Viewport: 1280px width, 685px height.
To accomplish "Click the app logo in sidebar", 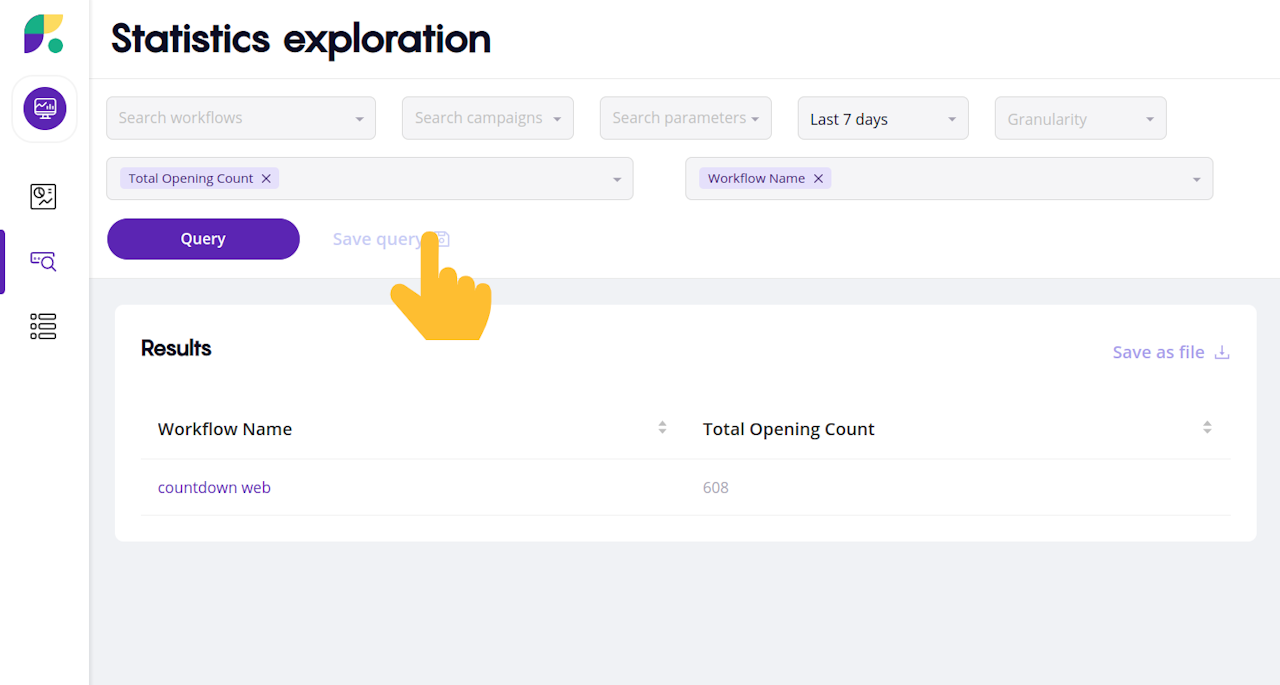I will 44,34.
